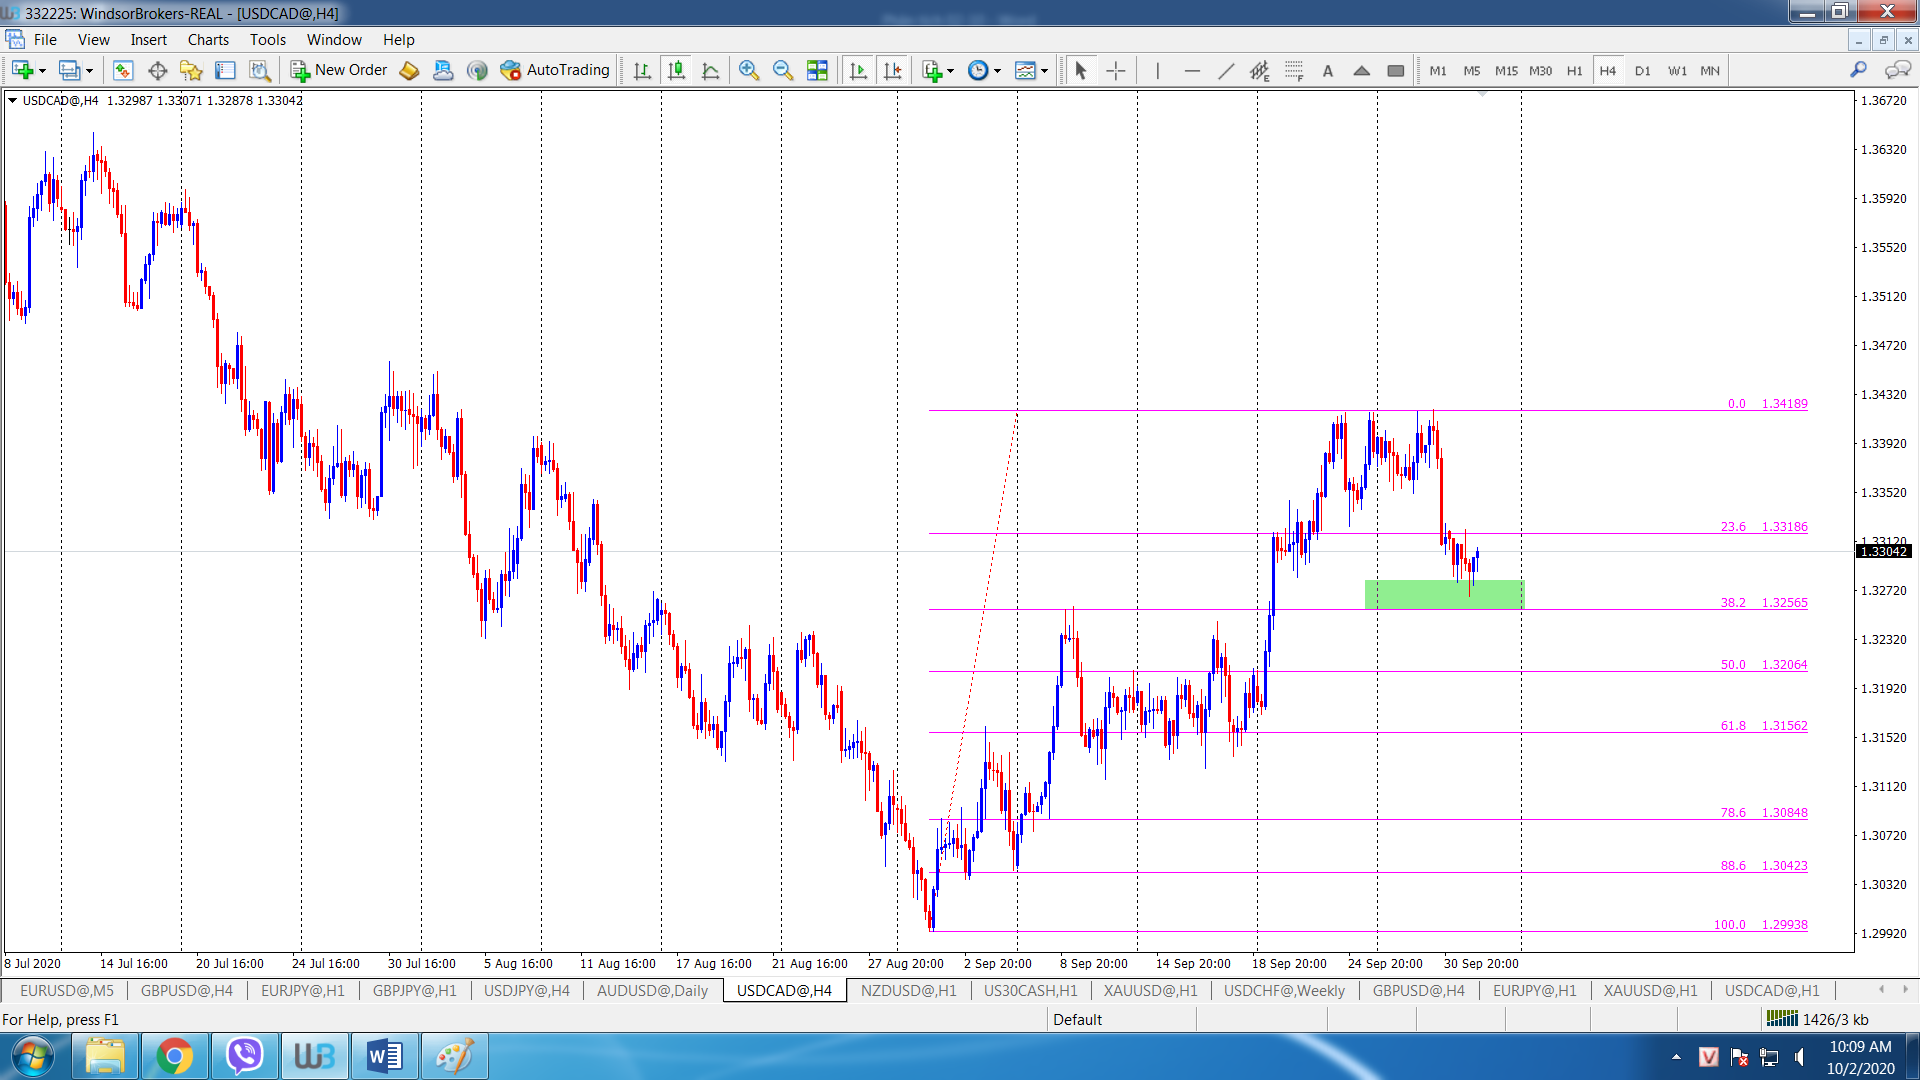Viewport: 1920px width, 1080px height.
Task: Click the Default profile status bar field
Action: (1121, 1019)
